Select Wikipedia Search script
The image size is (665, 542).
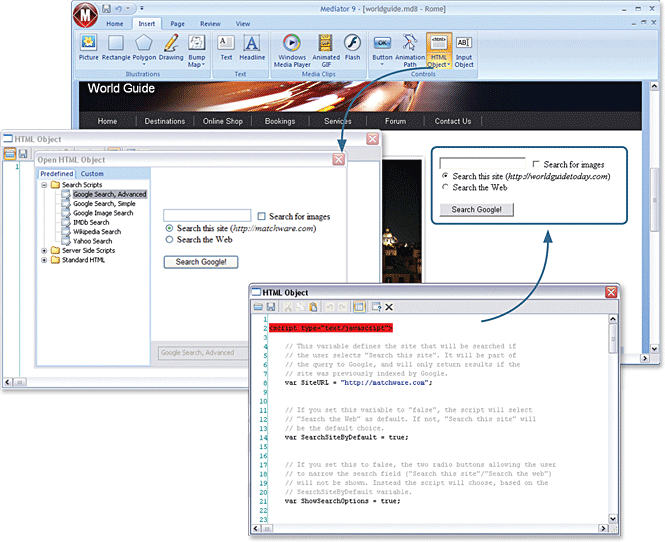pos(97,232)
